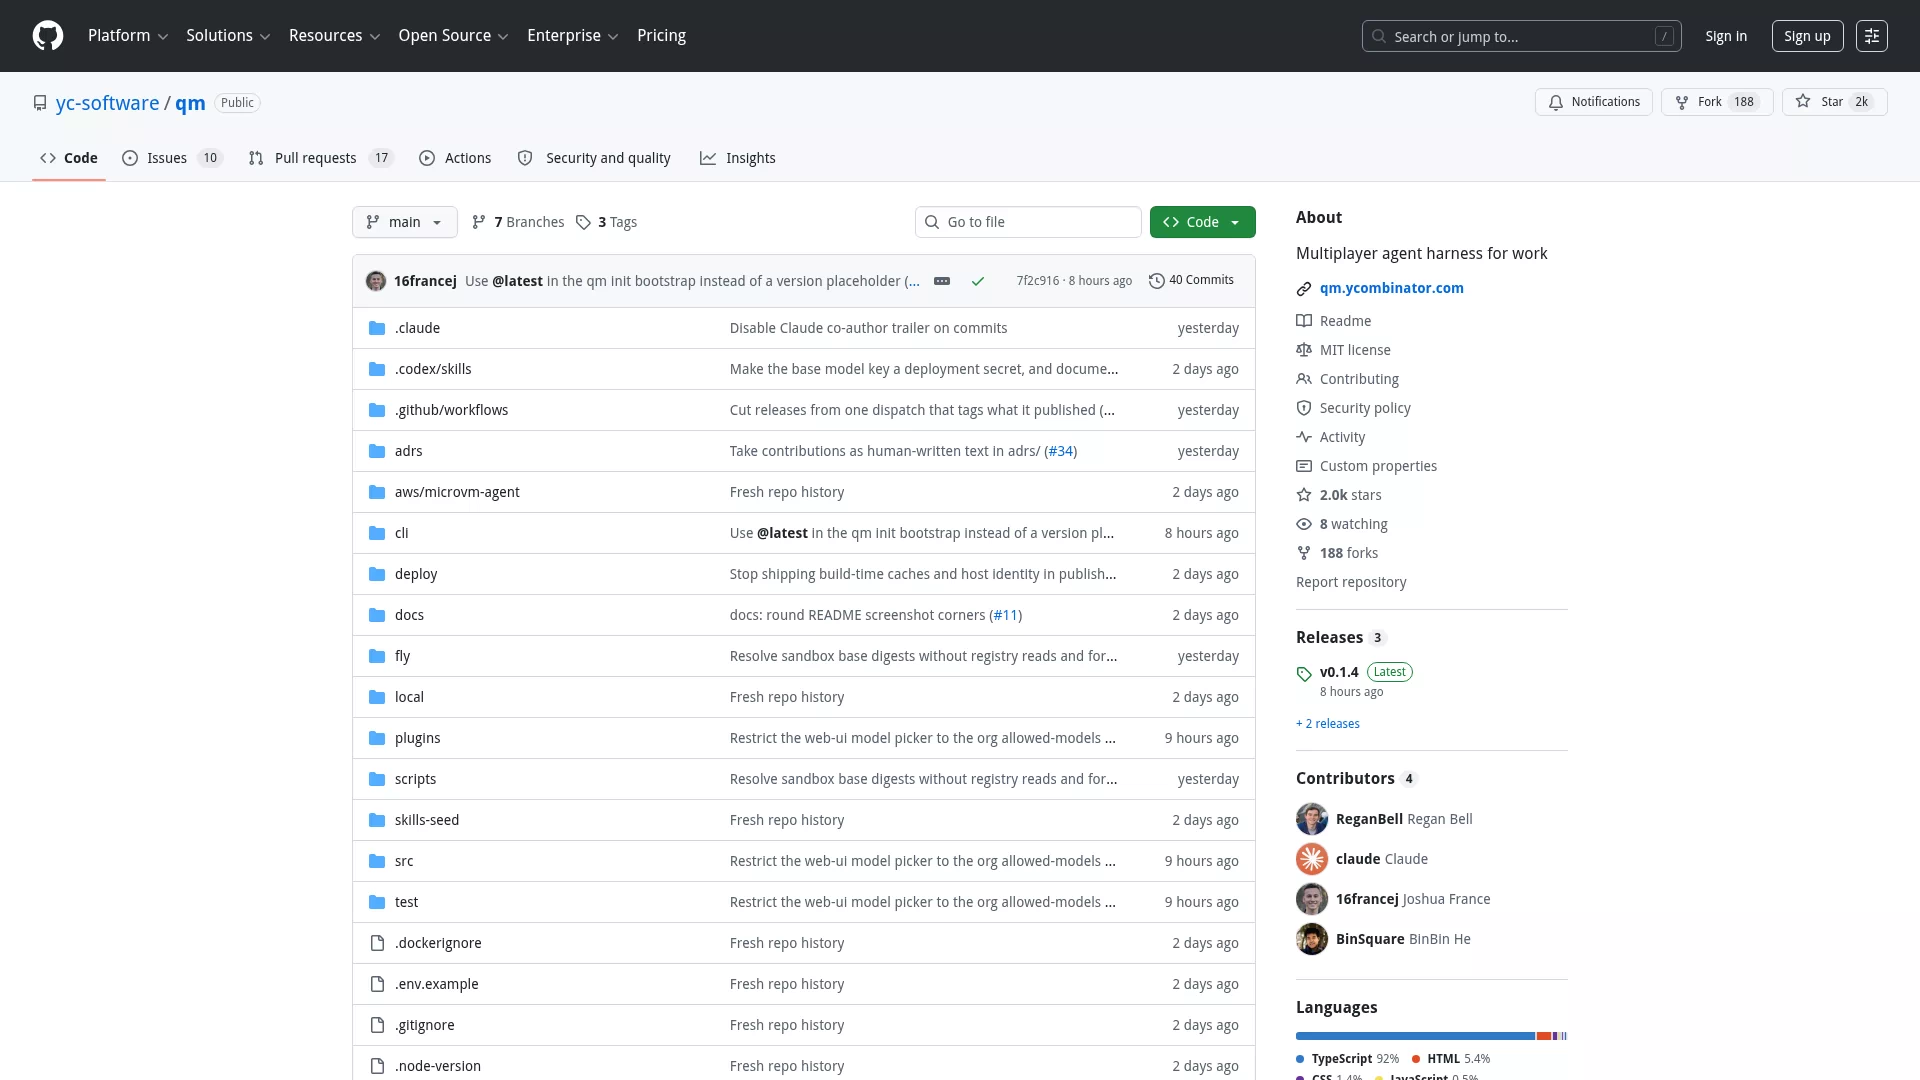Open the skills-seed folder name
The image size is (1920, 1080).
pyautogui.click(x=426, y=820)
